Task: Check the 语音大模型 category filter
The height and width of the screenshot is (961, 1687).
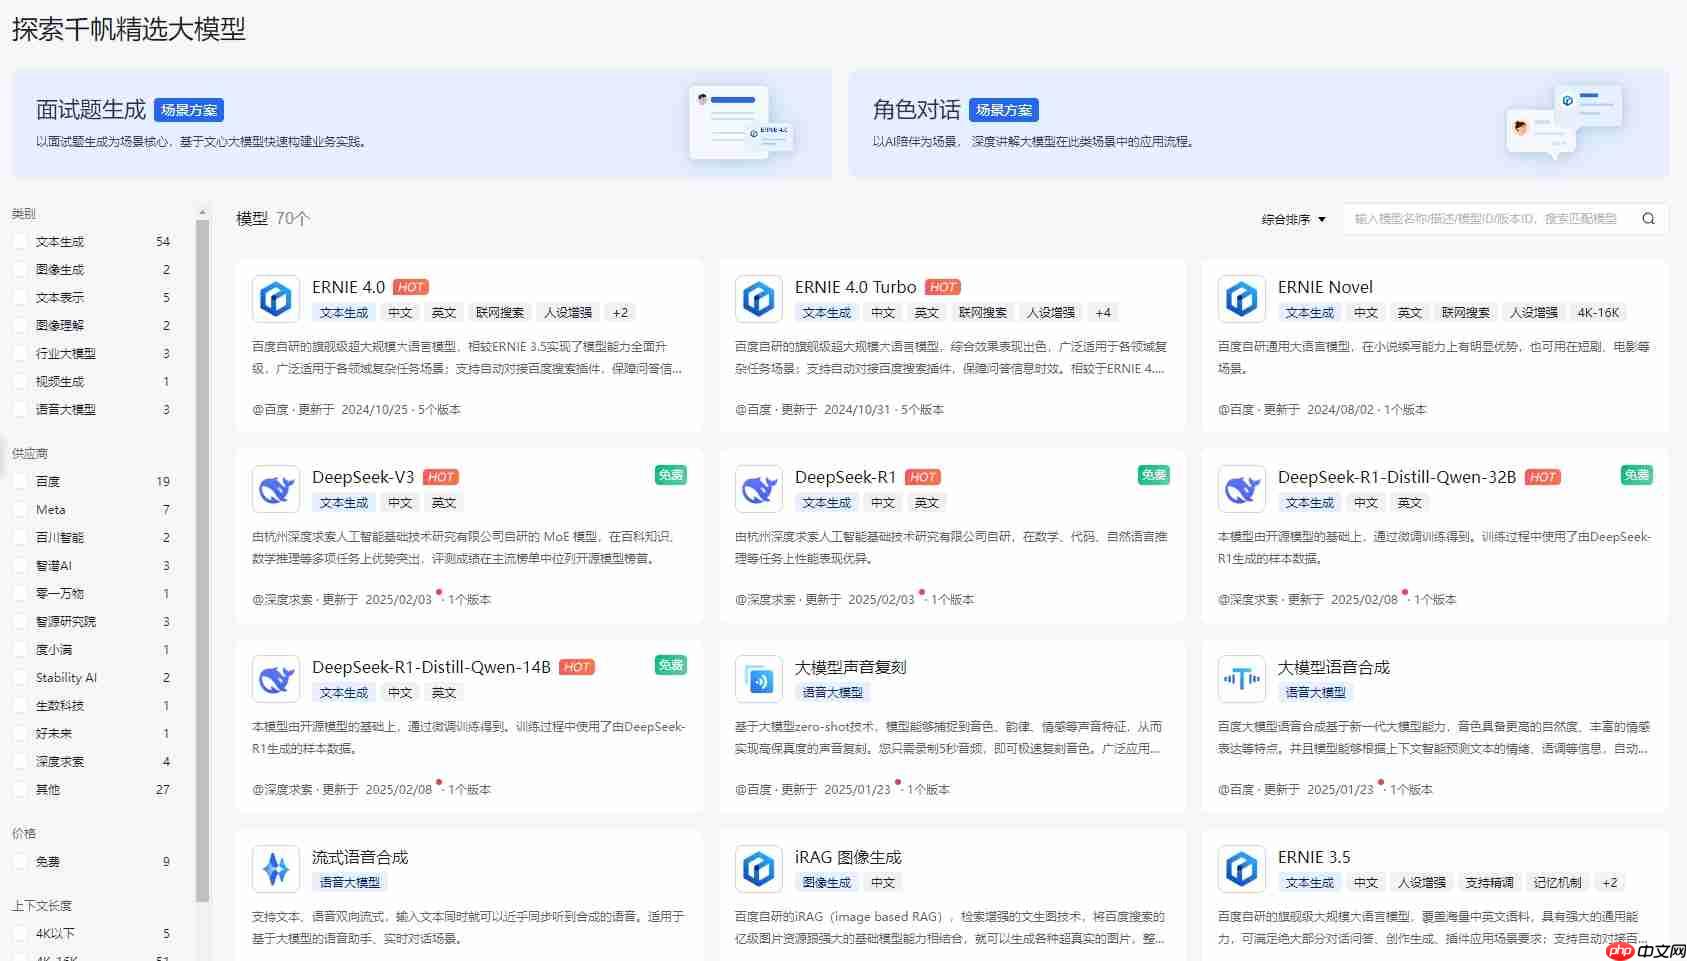Action: coord(20,409)
